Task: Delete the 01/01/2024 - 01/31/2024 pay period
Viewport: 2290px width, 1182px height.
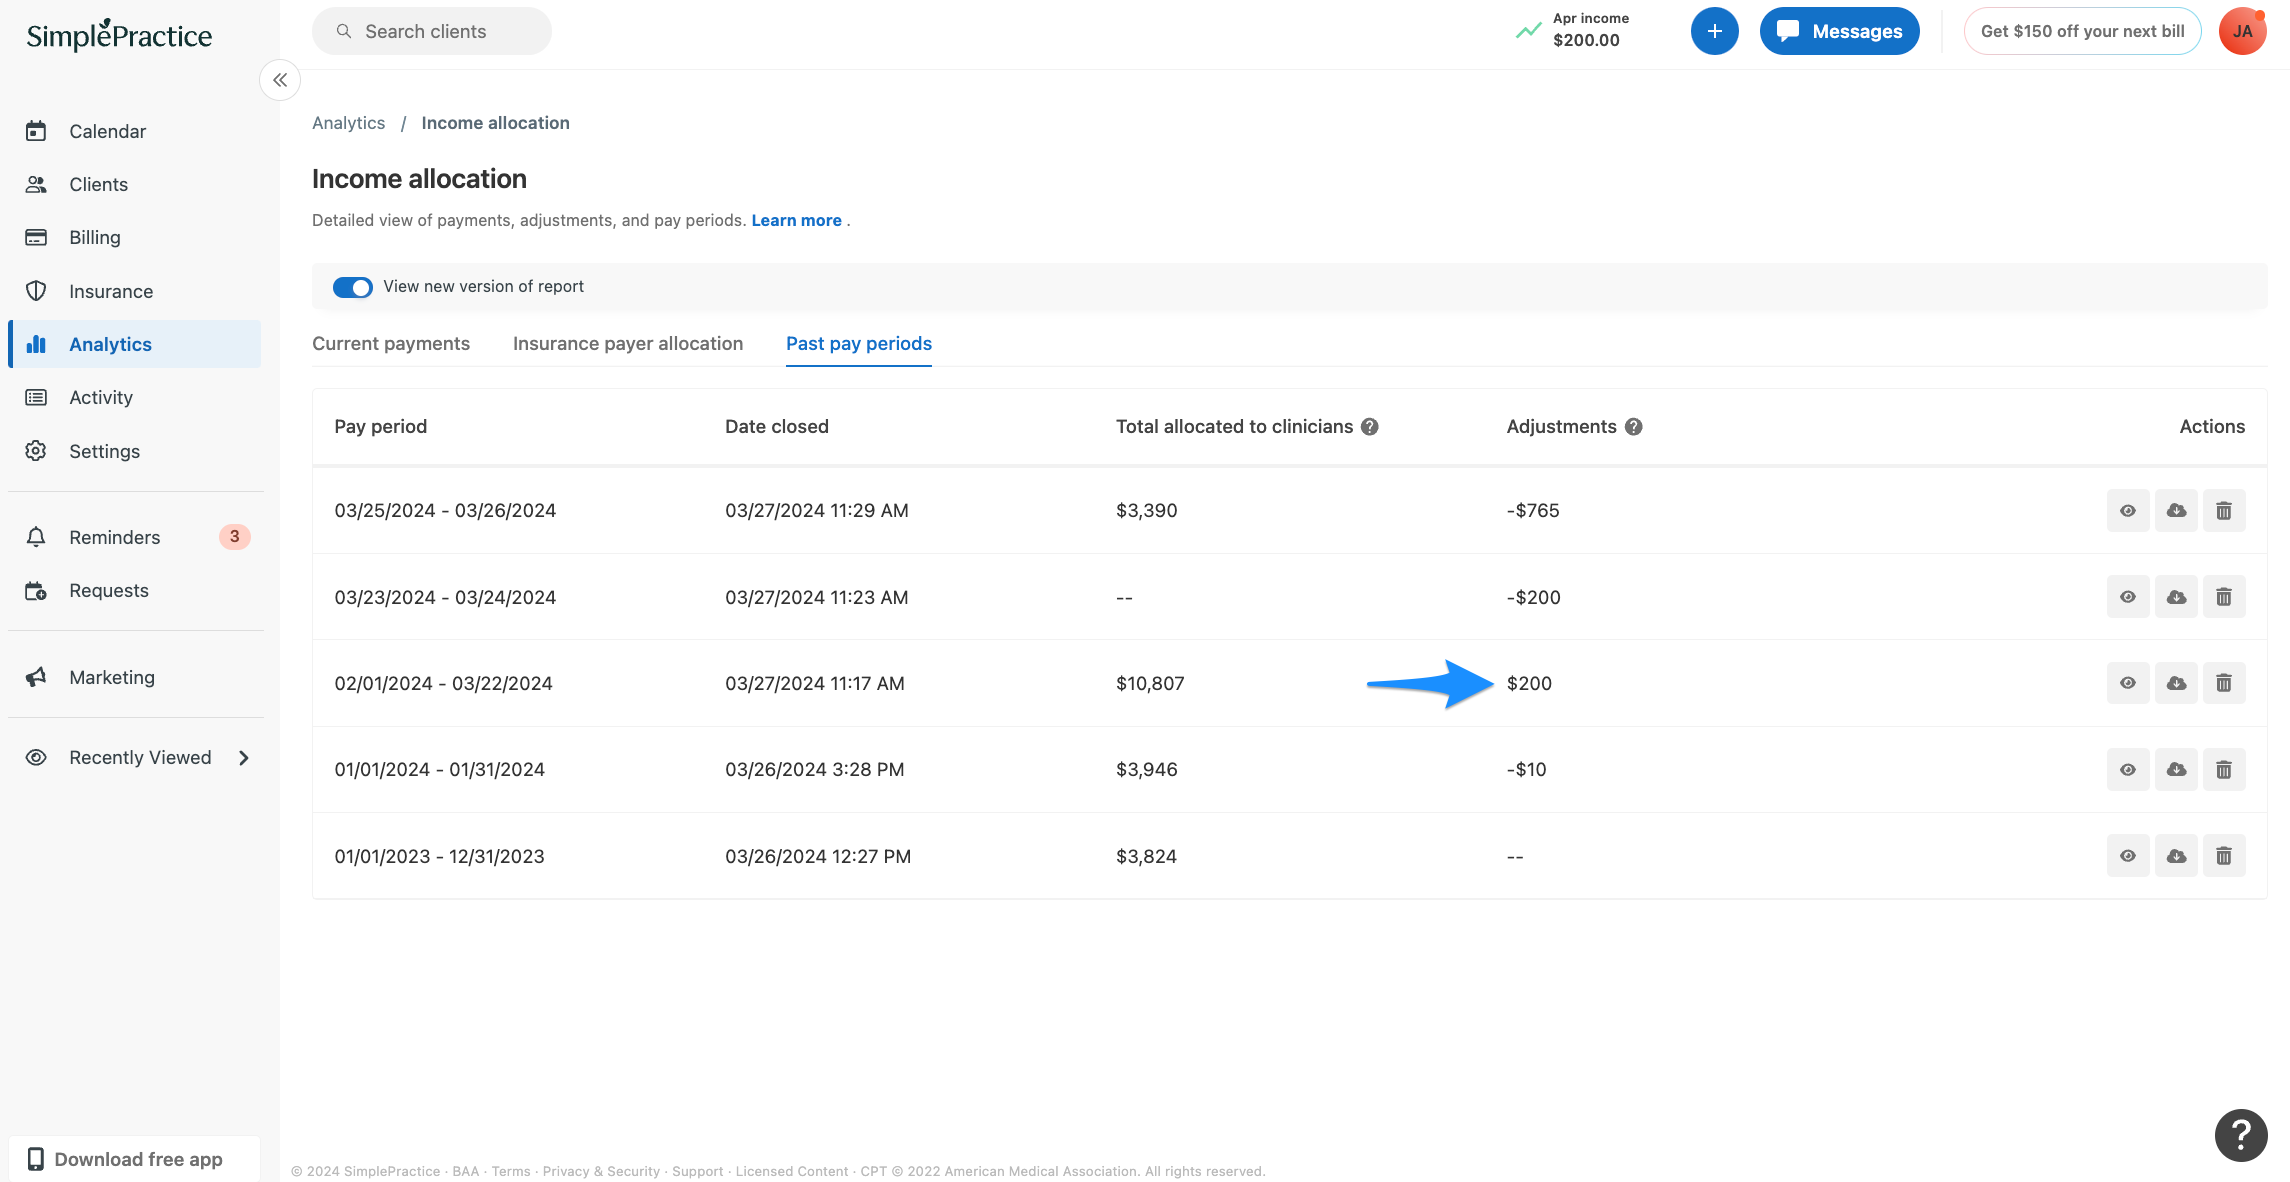Action: (2224, 770)
